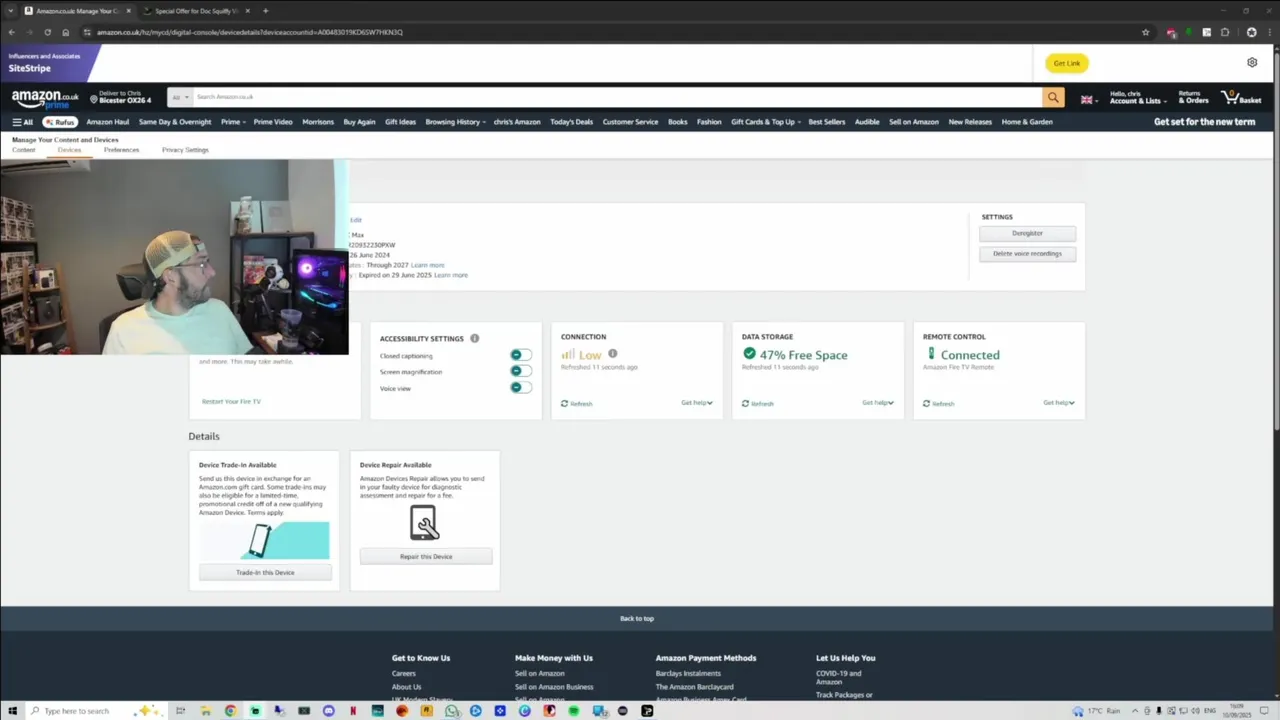
Task: Open Today's Deals in navigation bar
Action: coord(571,122)
